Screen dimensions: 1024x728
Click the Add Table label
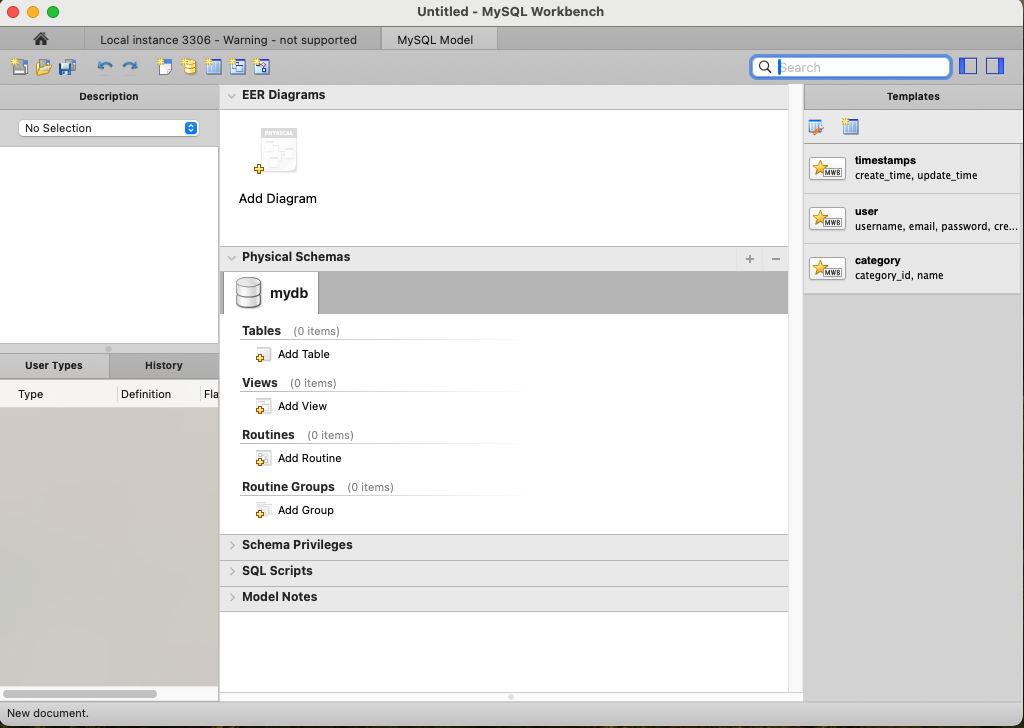click(304, 354)
